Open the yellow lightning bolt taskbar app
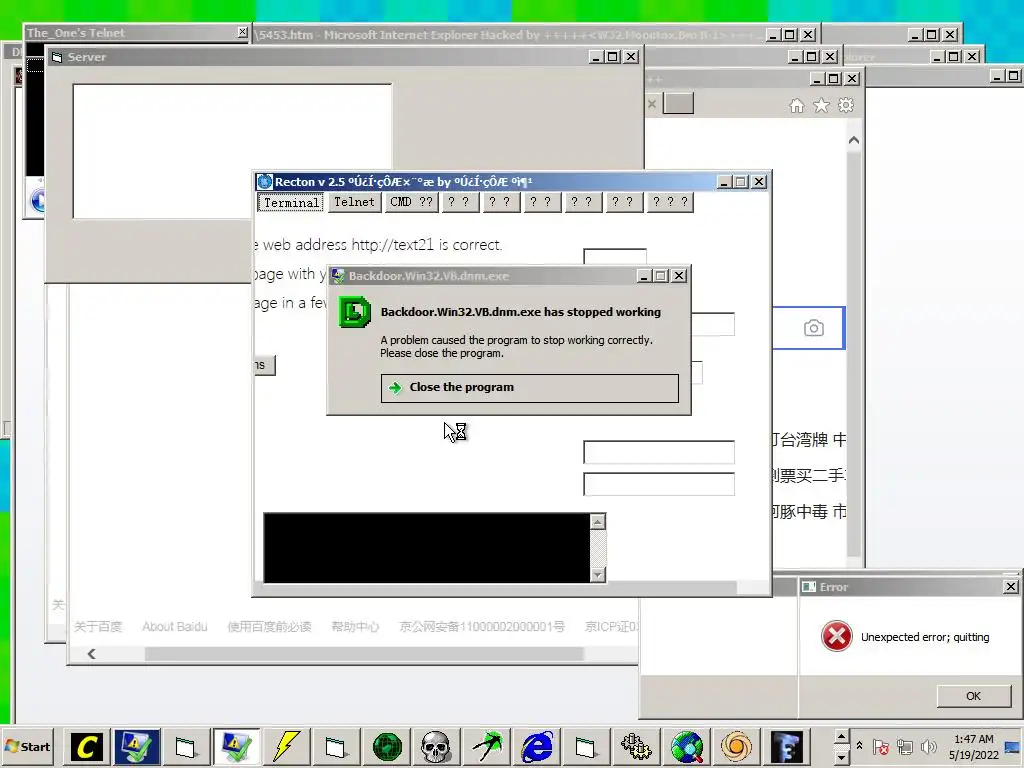 (x=286, y=746)
